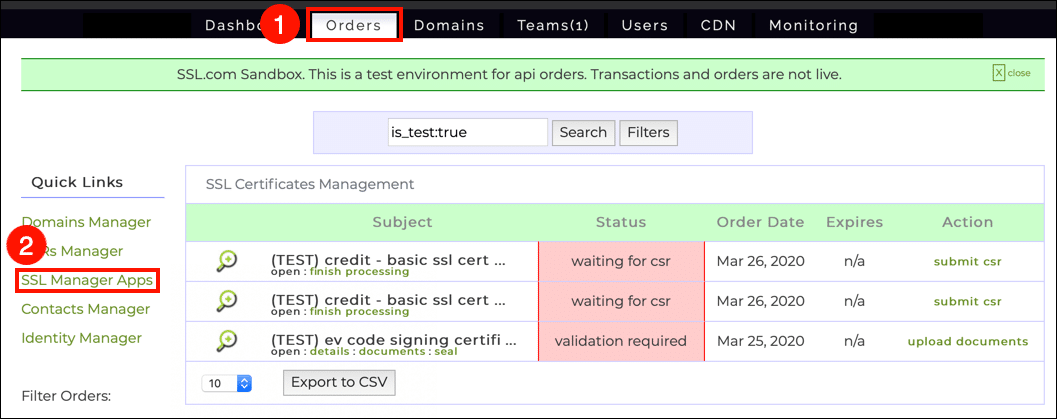Click the upload documents action link
The height and width of the screenshot is (419, 1057).
tap(967, 341)
